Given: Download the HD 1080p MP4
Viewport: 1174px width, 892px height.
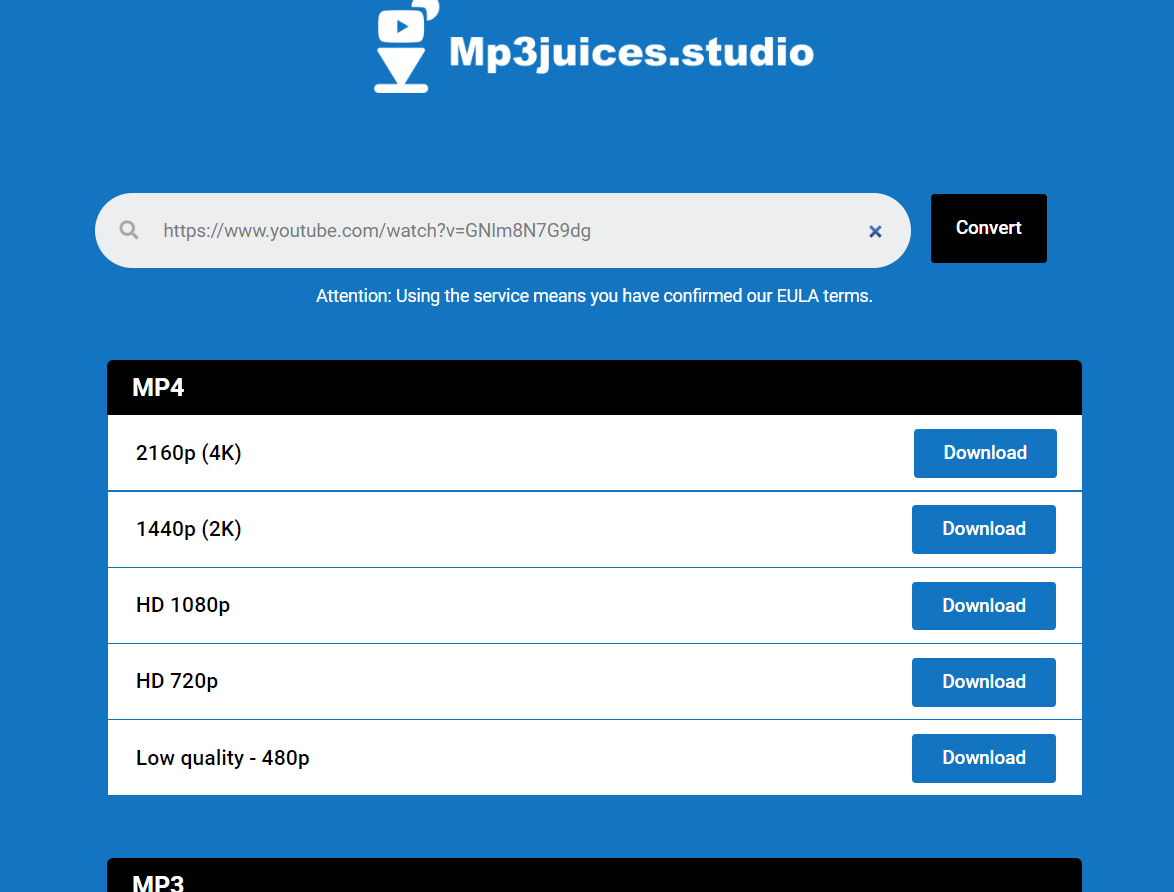Looking at the screenshot, I should 983,606.
